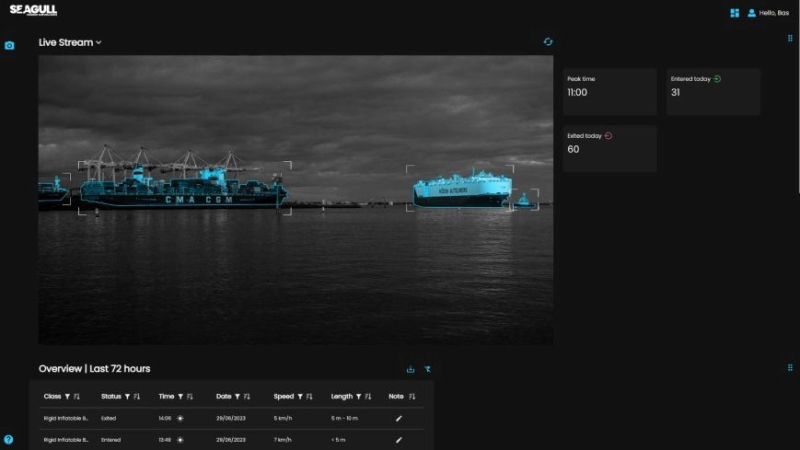Sort the Length column

pos(368,396)
